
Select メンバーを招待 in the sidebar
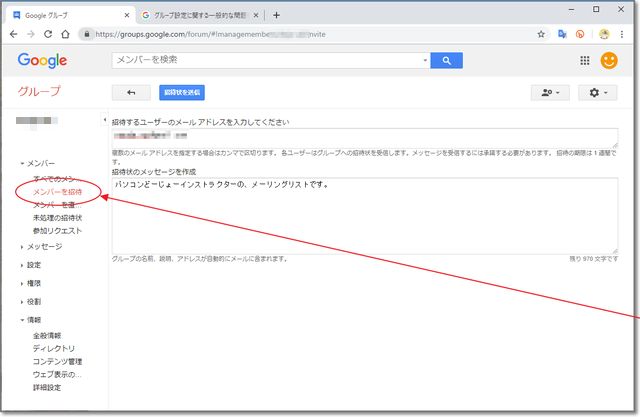tap(65, 191)
